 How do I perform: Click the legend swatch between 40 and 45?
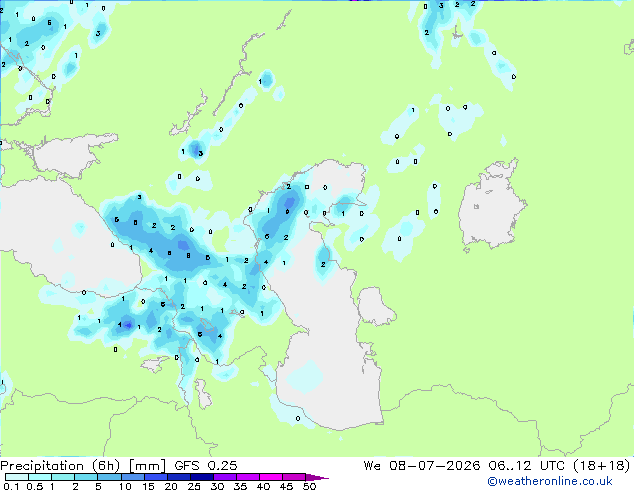(x=271, y=477)
